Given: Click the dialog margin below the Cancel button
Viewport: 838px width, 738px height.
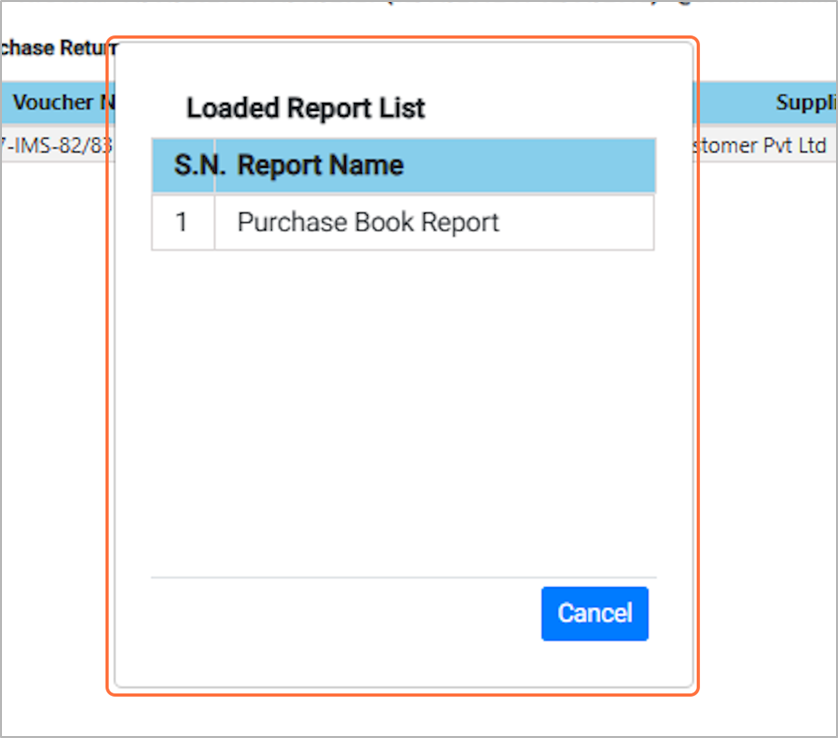Looking at the screenshot, I should tap(595, 663).
